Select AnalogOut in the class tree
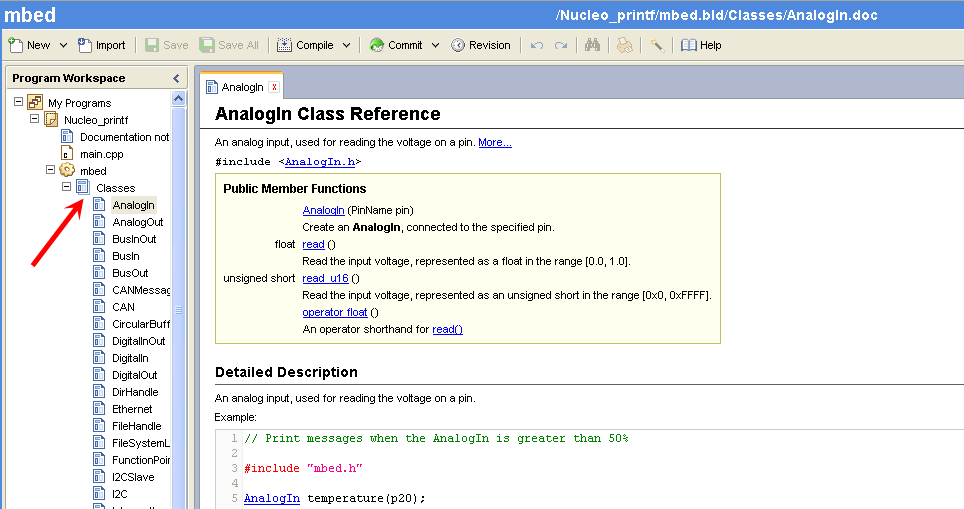Viewport: 964px width, 509px height. point(138,222)
